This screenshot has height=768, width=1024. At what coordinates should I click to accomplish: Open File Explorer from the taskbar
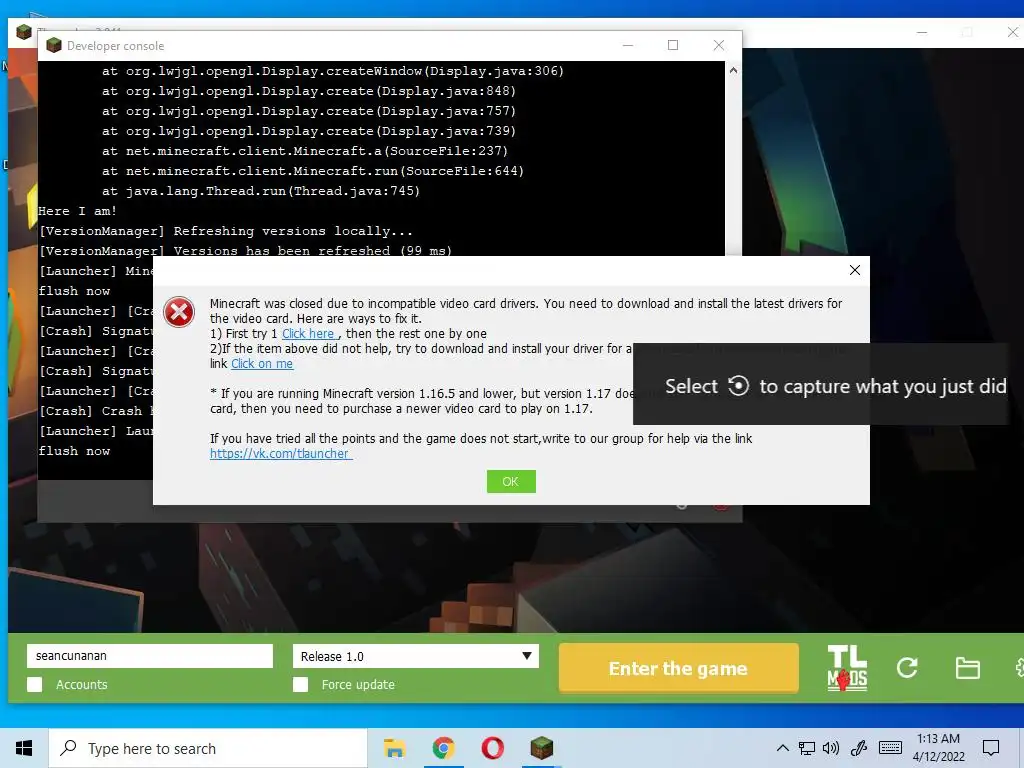(x=394, y=748)
